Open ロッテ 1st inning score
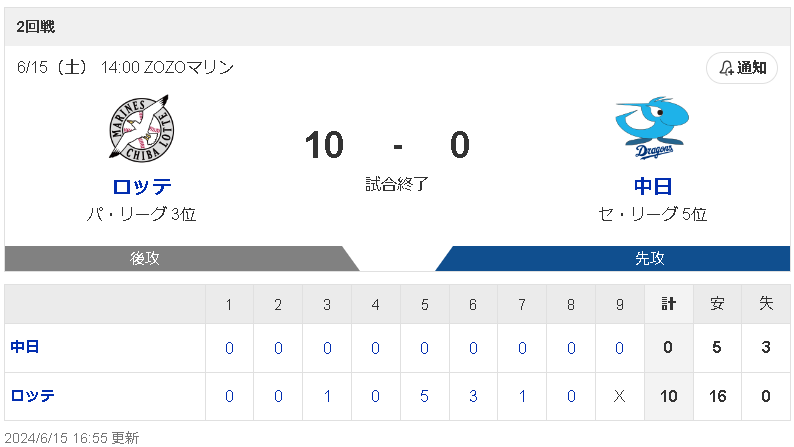 [x=229, y=396]
